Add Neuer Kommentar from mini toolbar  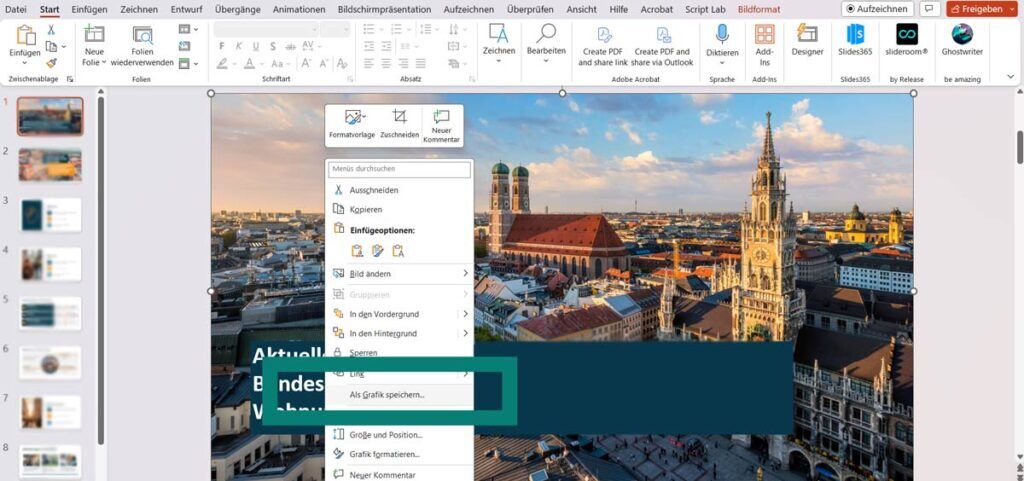point(441,124)
